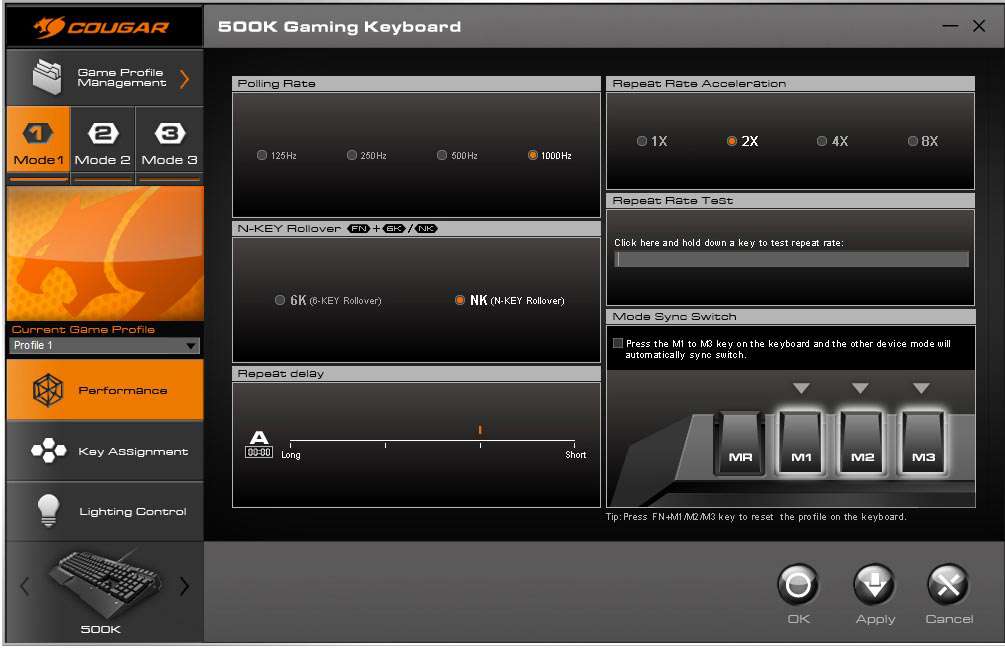Click the 'Polling Rate' section heading

pyautogui.click(x=276, y=83)
